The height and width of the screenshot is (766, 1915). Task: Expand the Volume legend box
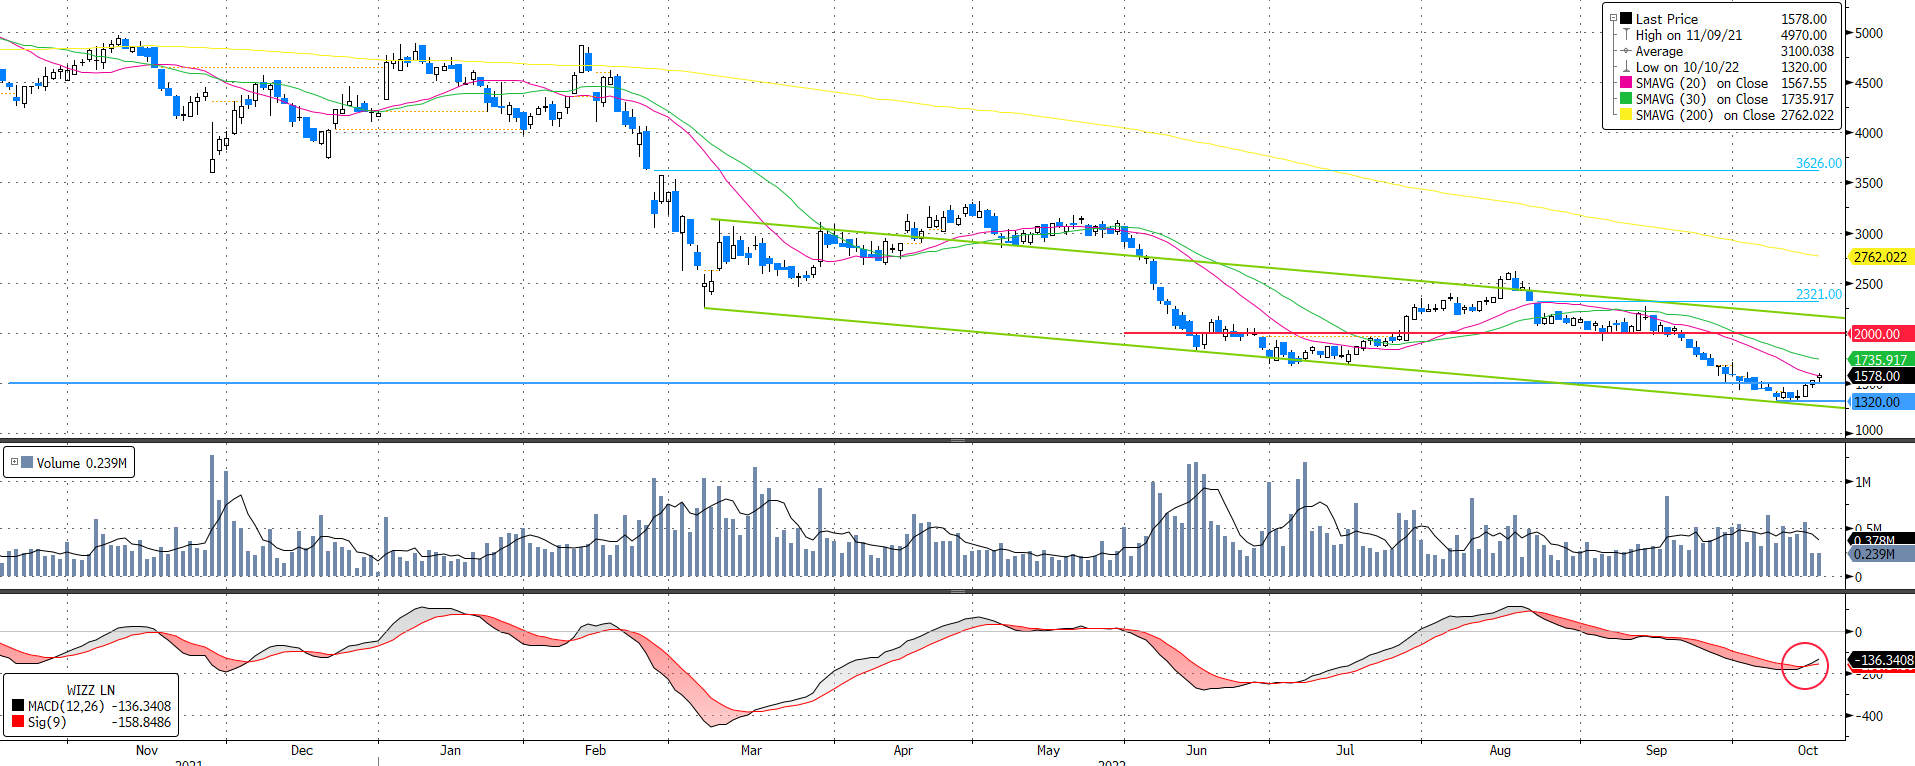click(14, 462)
